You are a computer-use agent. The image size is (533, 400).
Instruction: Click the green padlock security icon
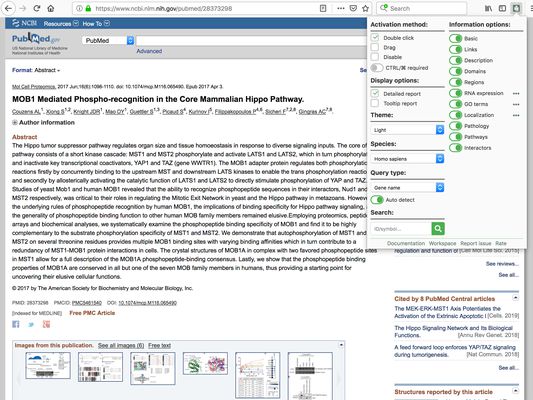click(x=88, y=8)
